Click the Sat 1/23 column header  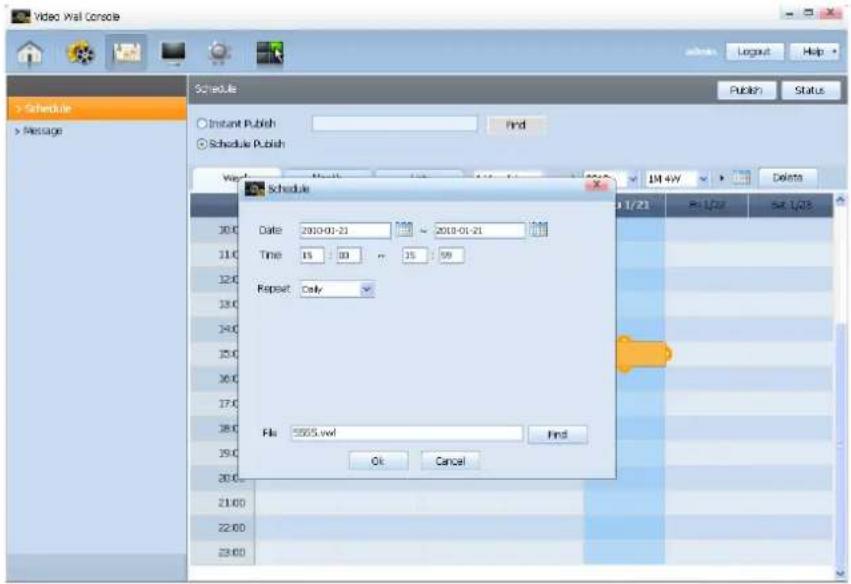tap(790, 205)
